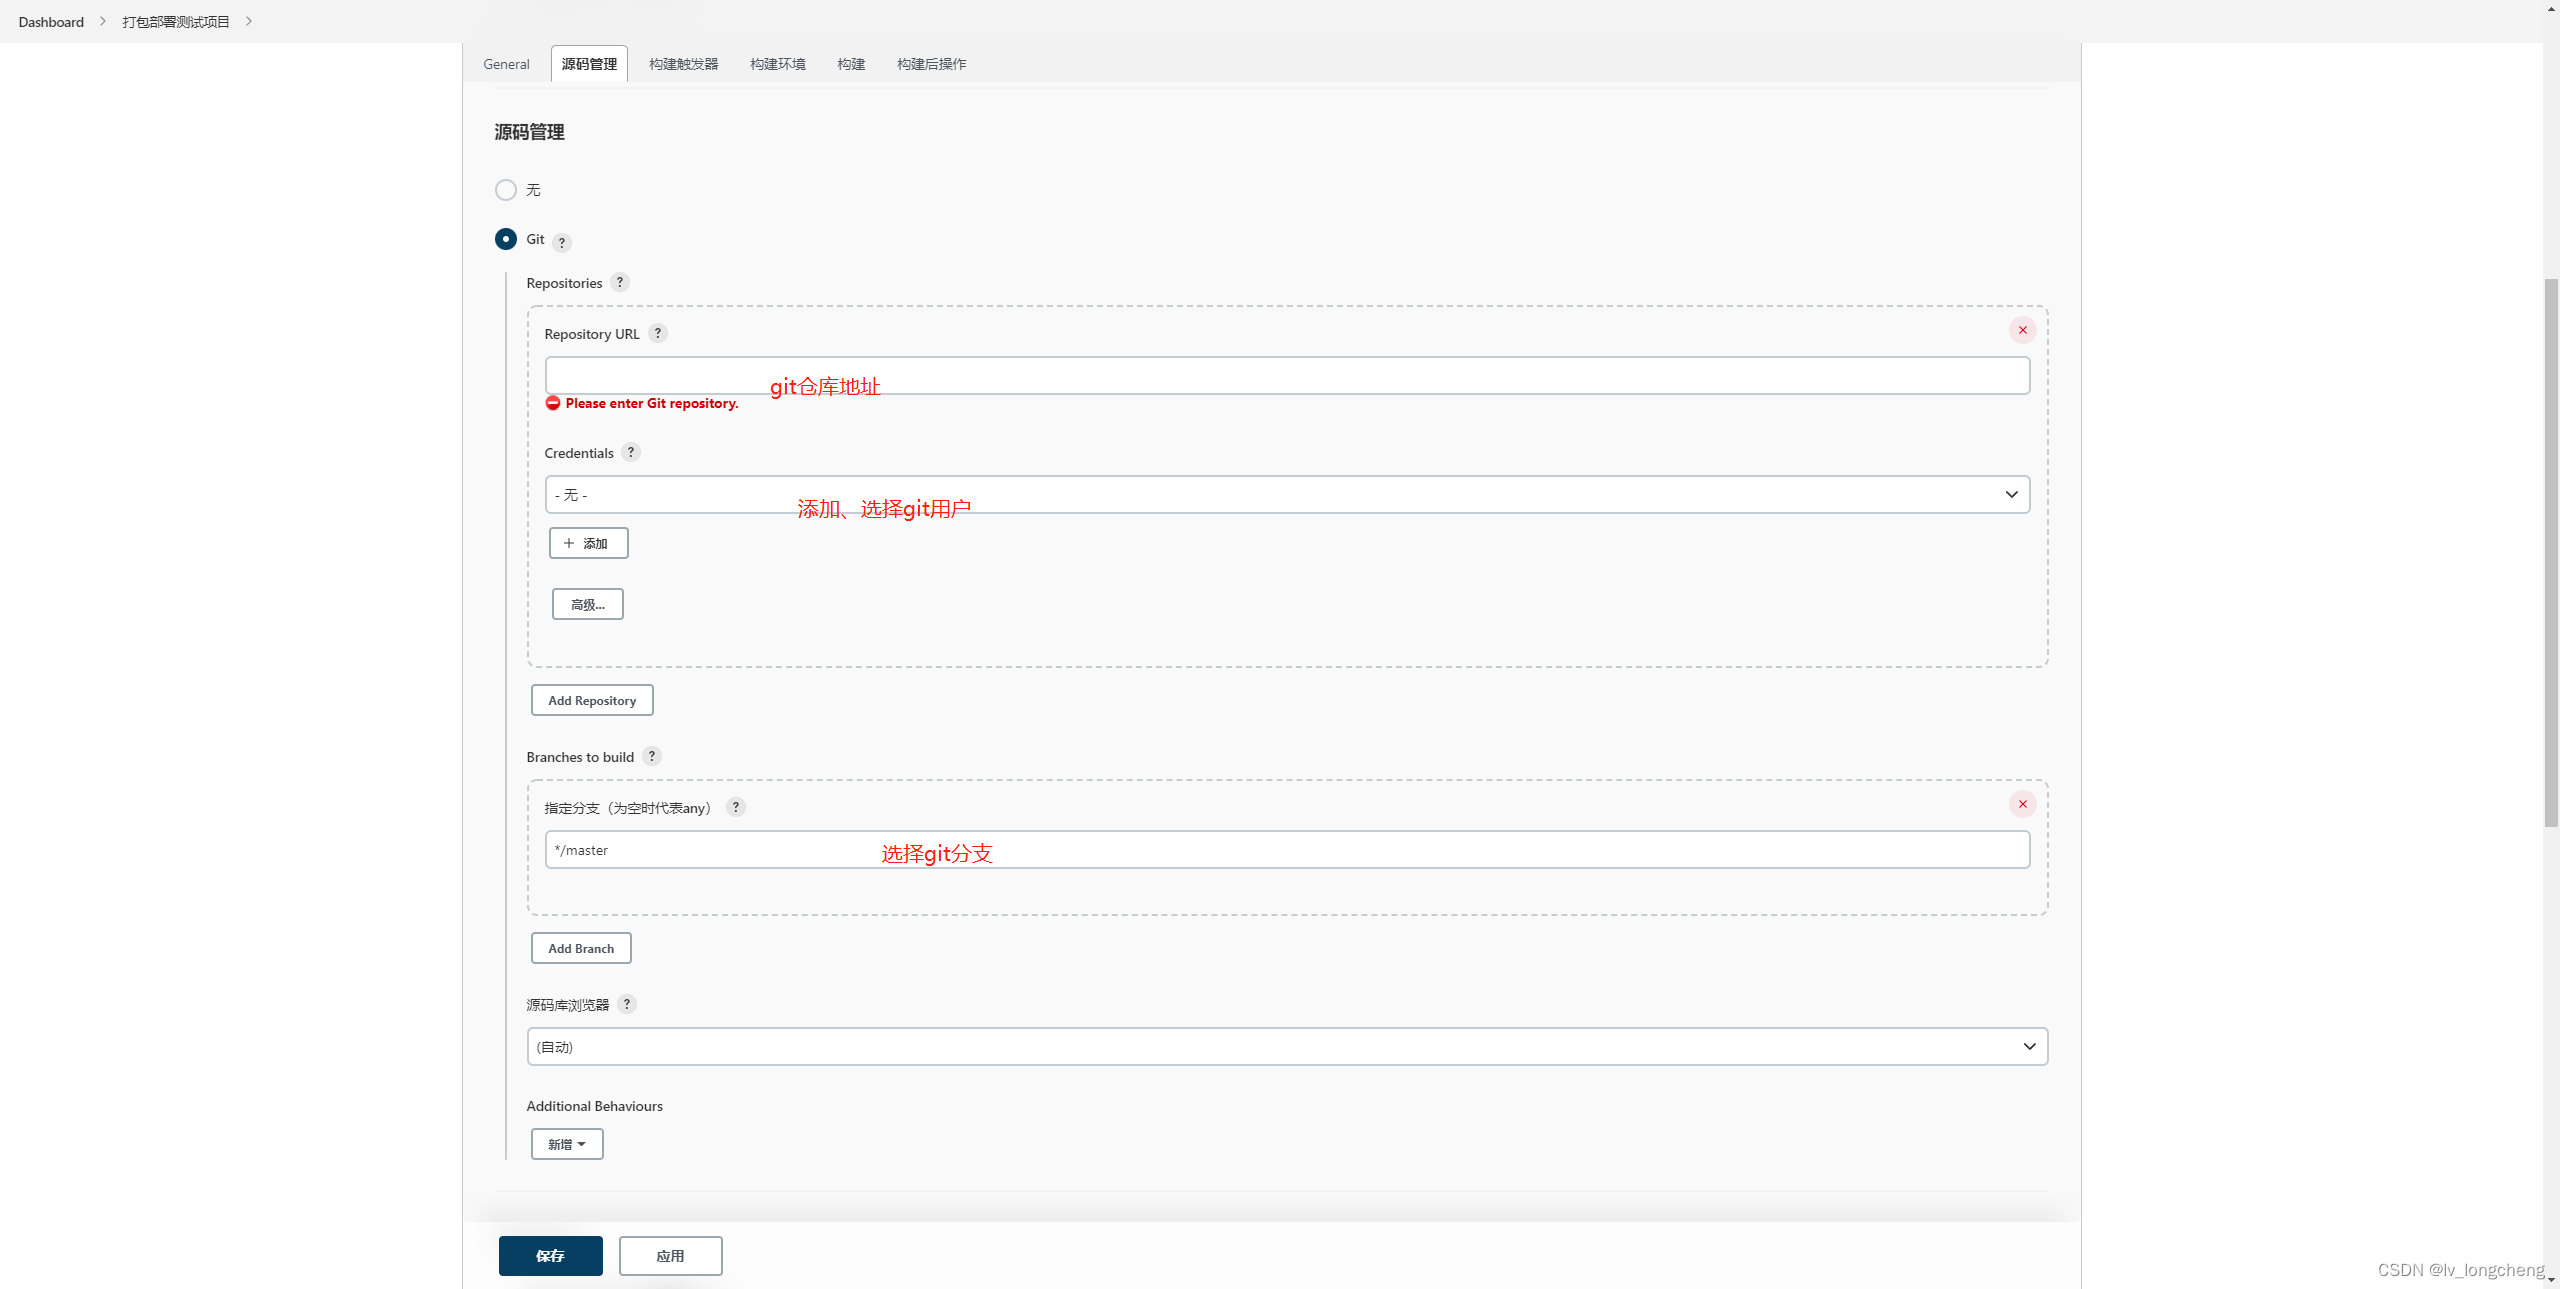This screenshot has width=2560, height=1289.
Task: Switch to the 构建 tab
Action: (851, 62)
